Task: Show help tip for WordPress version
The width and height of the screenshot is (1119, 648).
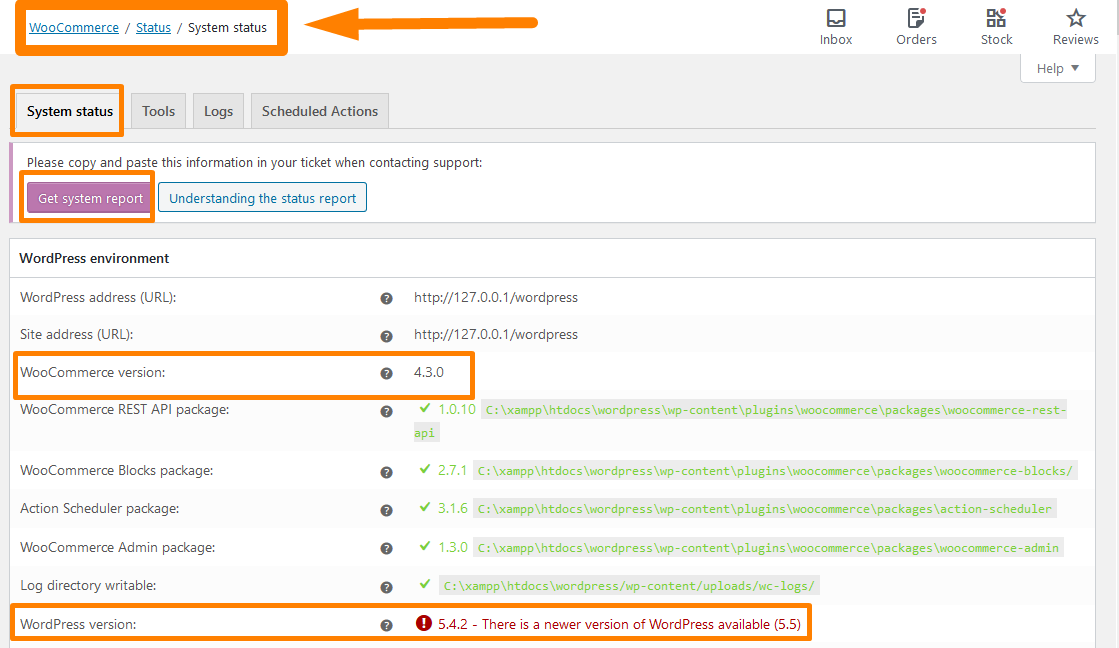Action: [x=386, y=625]
